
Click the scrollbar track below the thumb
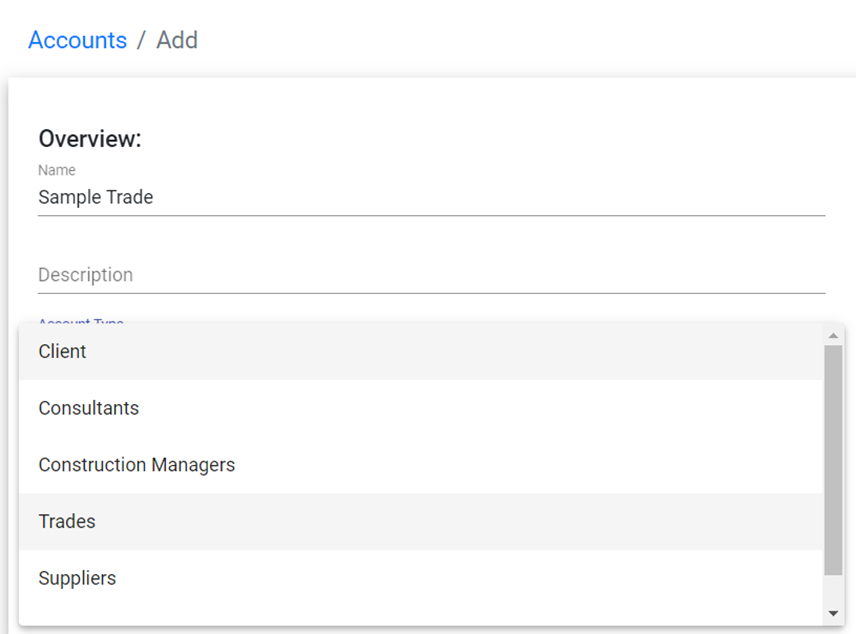[833, 590]
